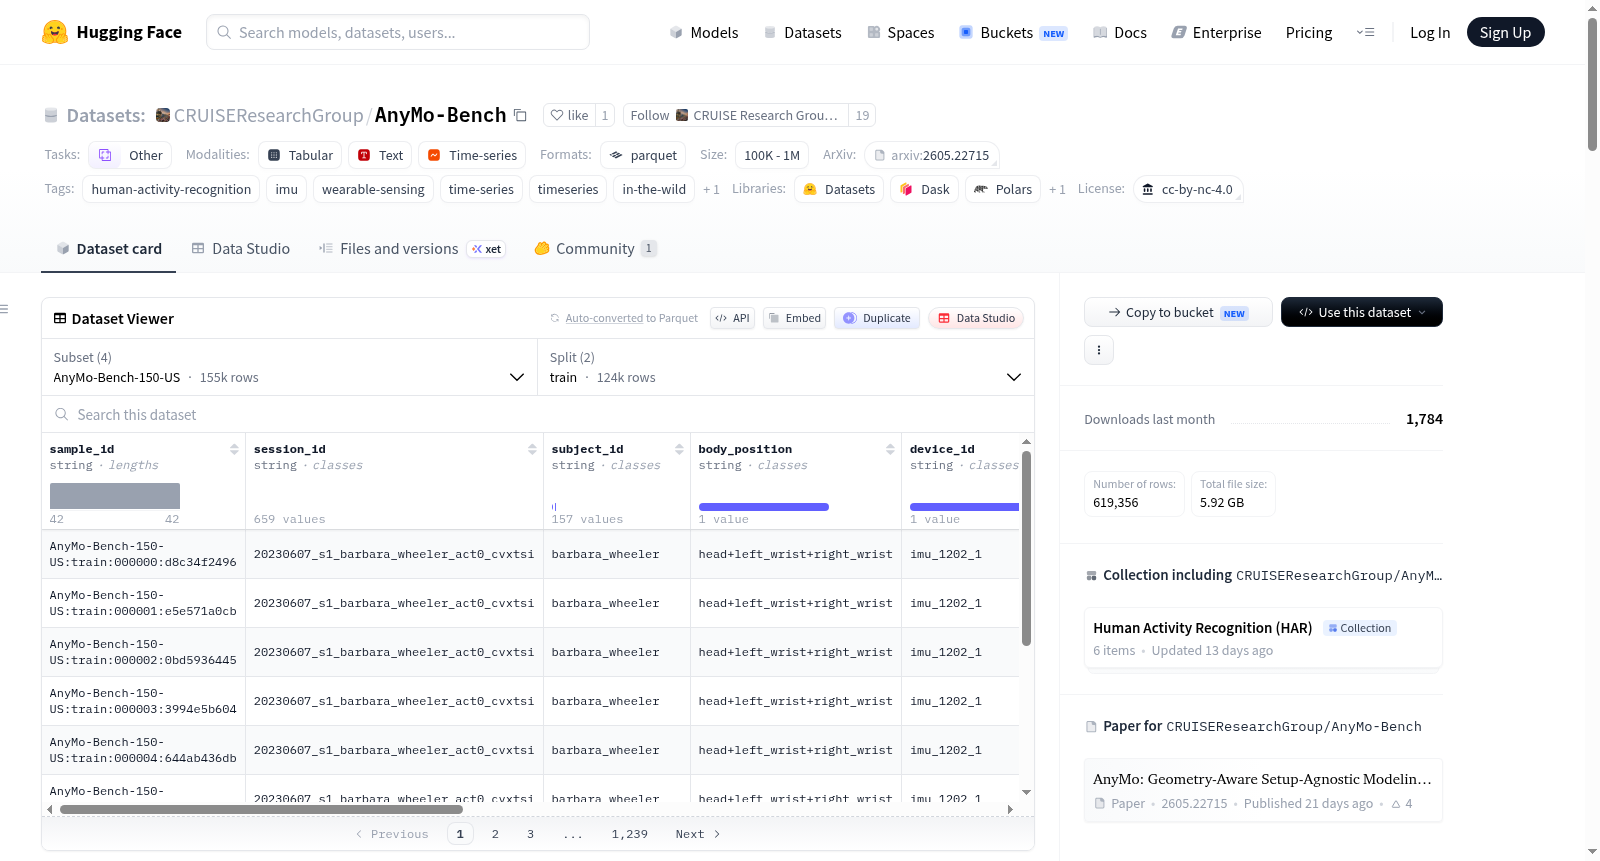Focus the Search models, datasets, users field
This screenshot has height=861, width=1600.
click(x=398, y=32)
